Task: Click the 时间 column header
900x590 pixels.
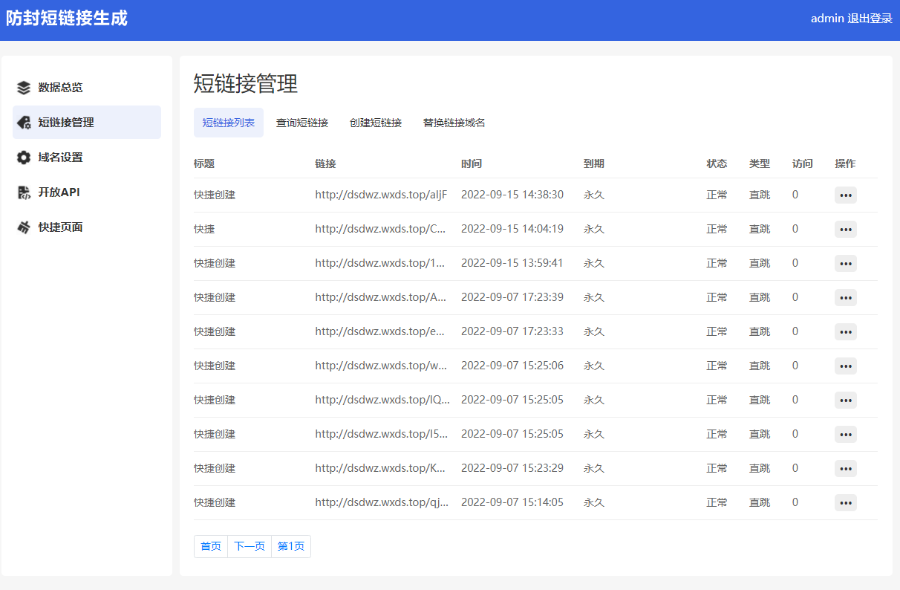Action: click(x=471, y=164)
